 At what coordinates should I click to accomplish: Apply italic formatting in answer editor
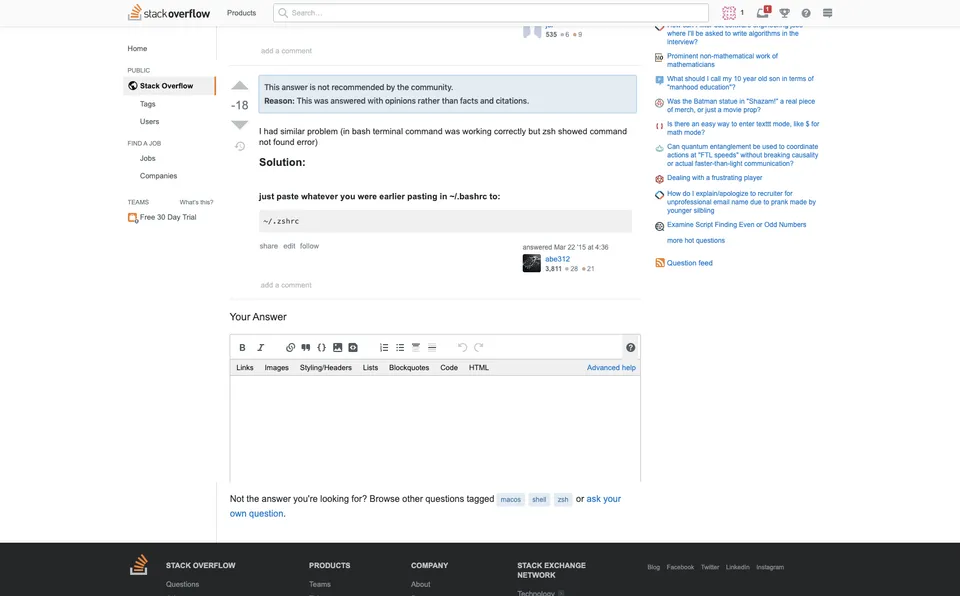click(260, 347)
